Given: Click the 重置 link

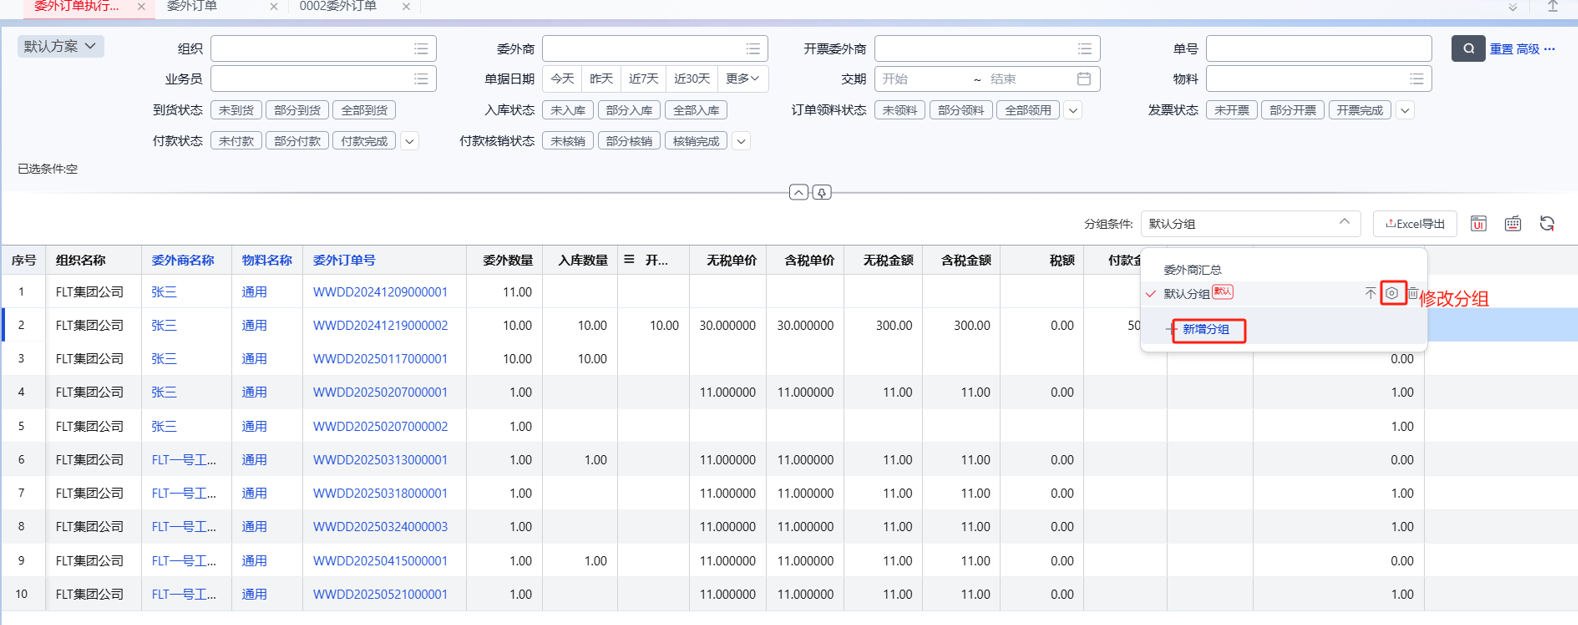Looking at the screenshot, I should (x=1501, y=48).
